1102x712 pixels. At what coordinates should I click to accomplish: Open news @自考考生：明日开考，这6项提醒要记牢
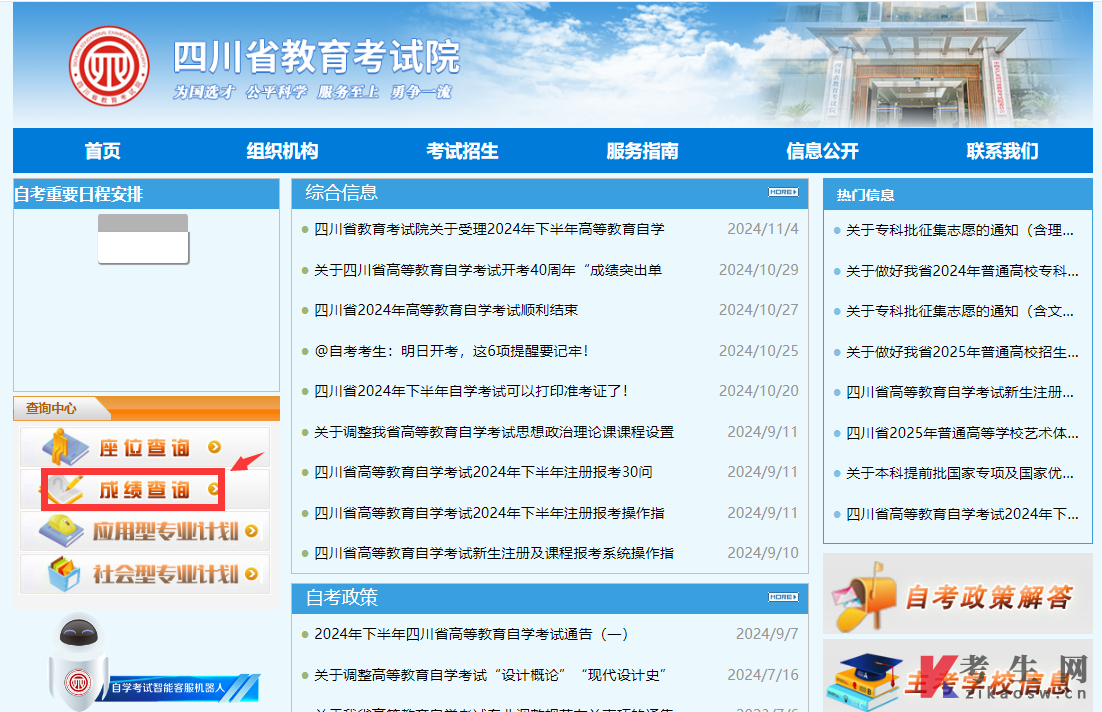click(x=451, y=351)
